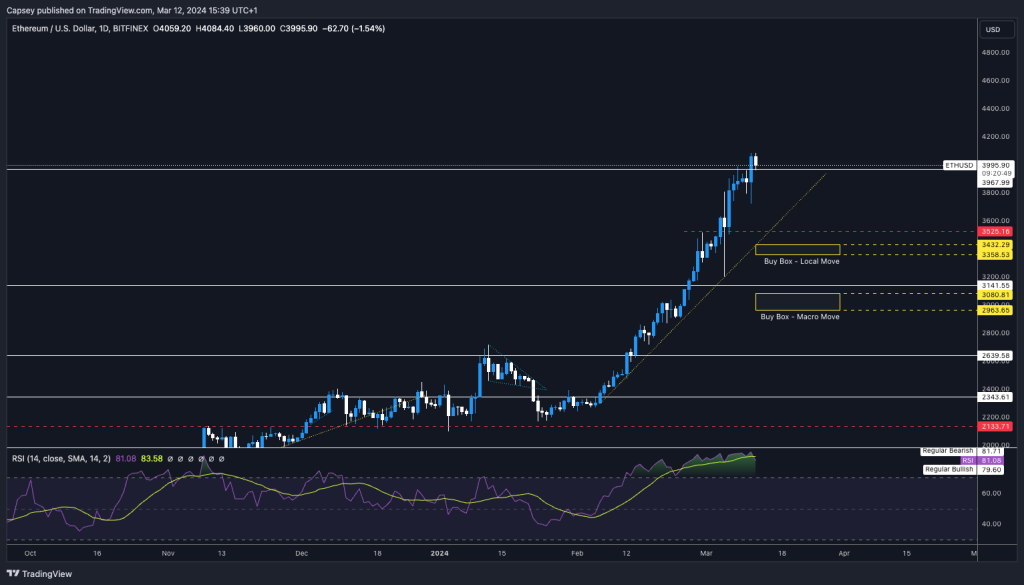Image resolution: width=1024 pixels, height=585 pixels.
Task: Click the RSI 40.00 axis tick
Action: pos(992,524)
